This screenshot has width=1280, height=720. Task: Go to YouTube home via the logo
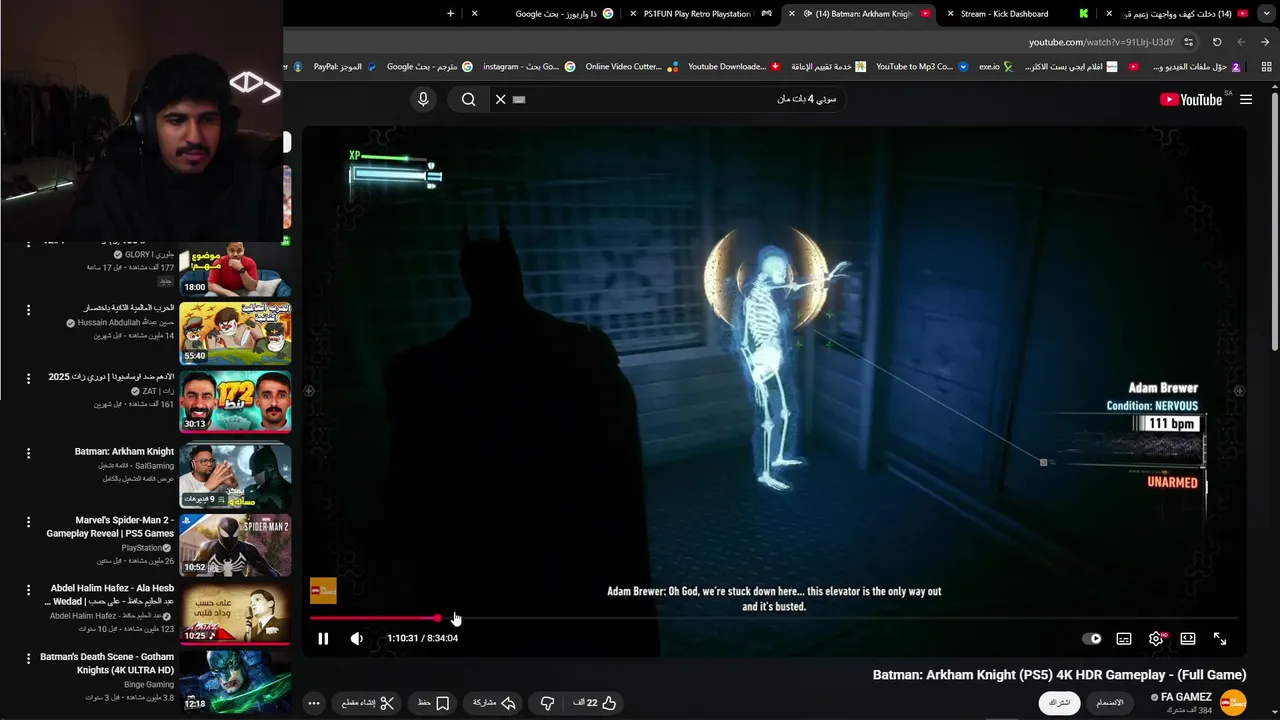(1190, 99)
